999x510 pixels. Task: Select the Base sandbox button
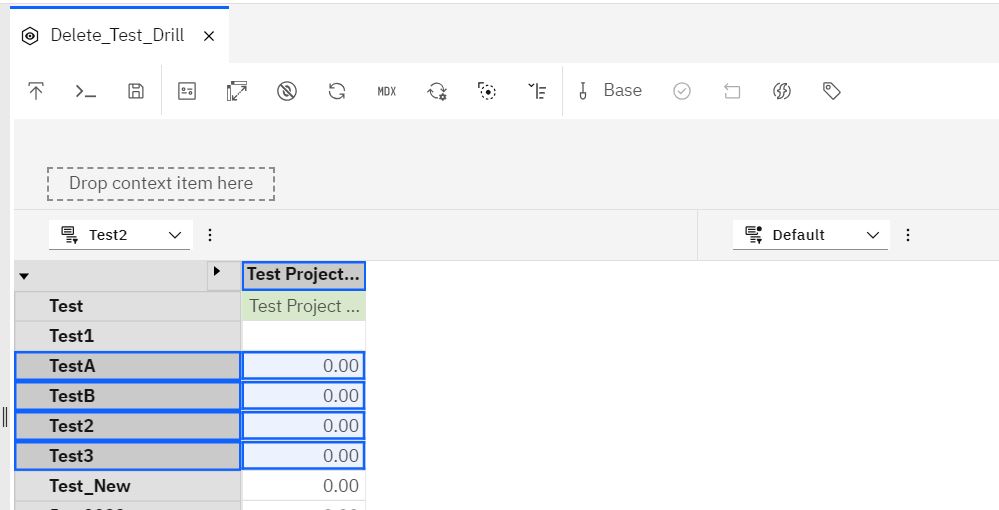coord(610,91)
